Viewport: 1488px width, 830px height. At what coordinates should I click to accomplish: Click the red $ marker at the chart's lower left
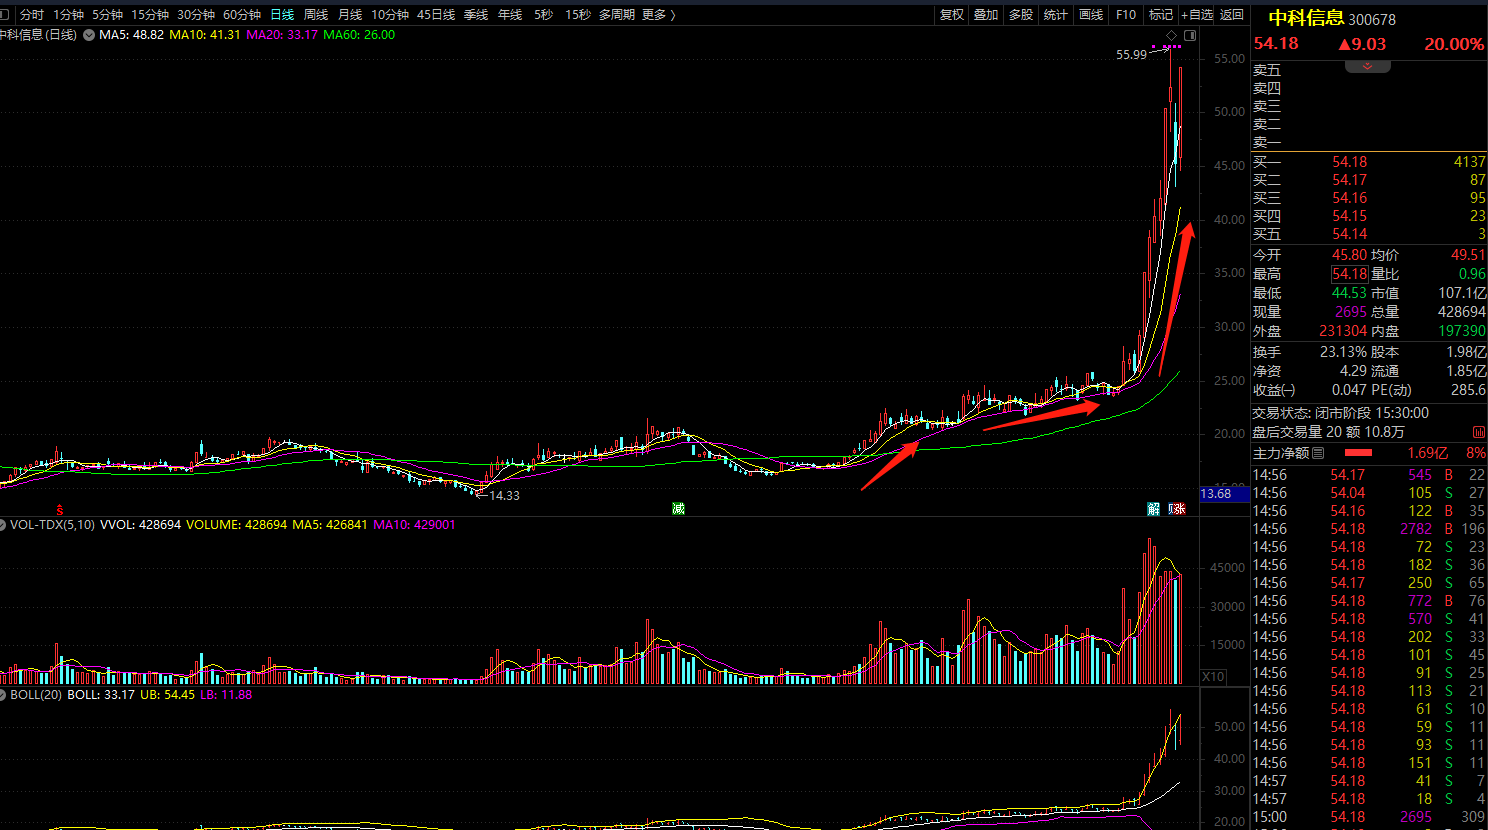point(60,509)
